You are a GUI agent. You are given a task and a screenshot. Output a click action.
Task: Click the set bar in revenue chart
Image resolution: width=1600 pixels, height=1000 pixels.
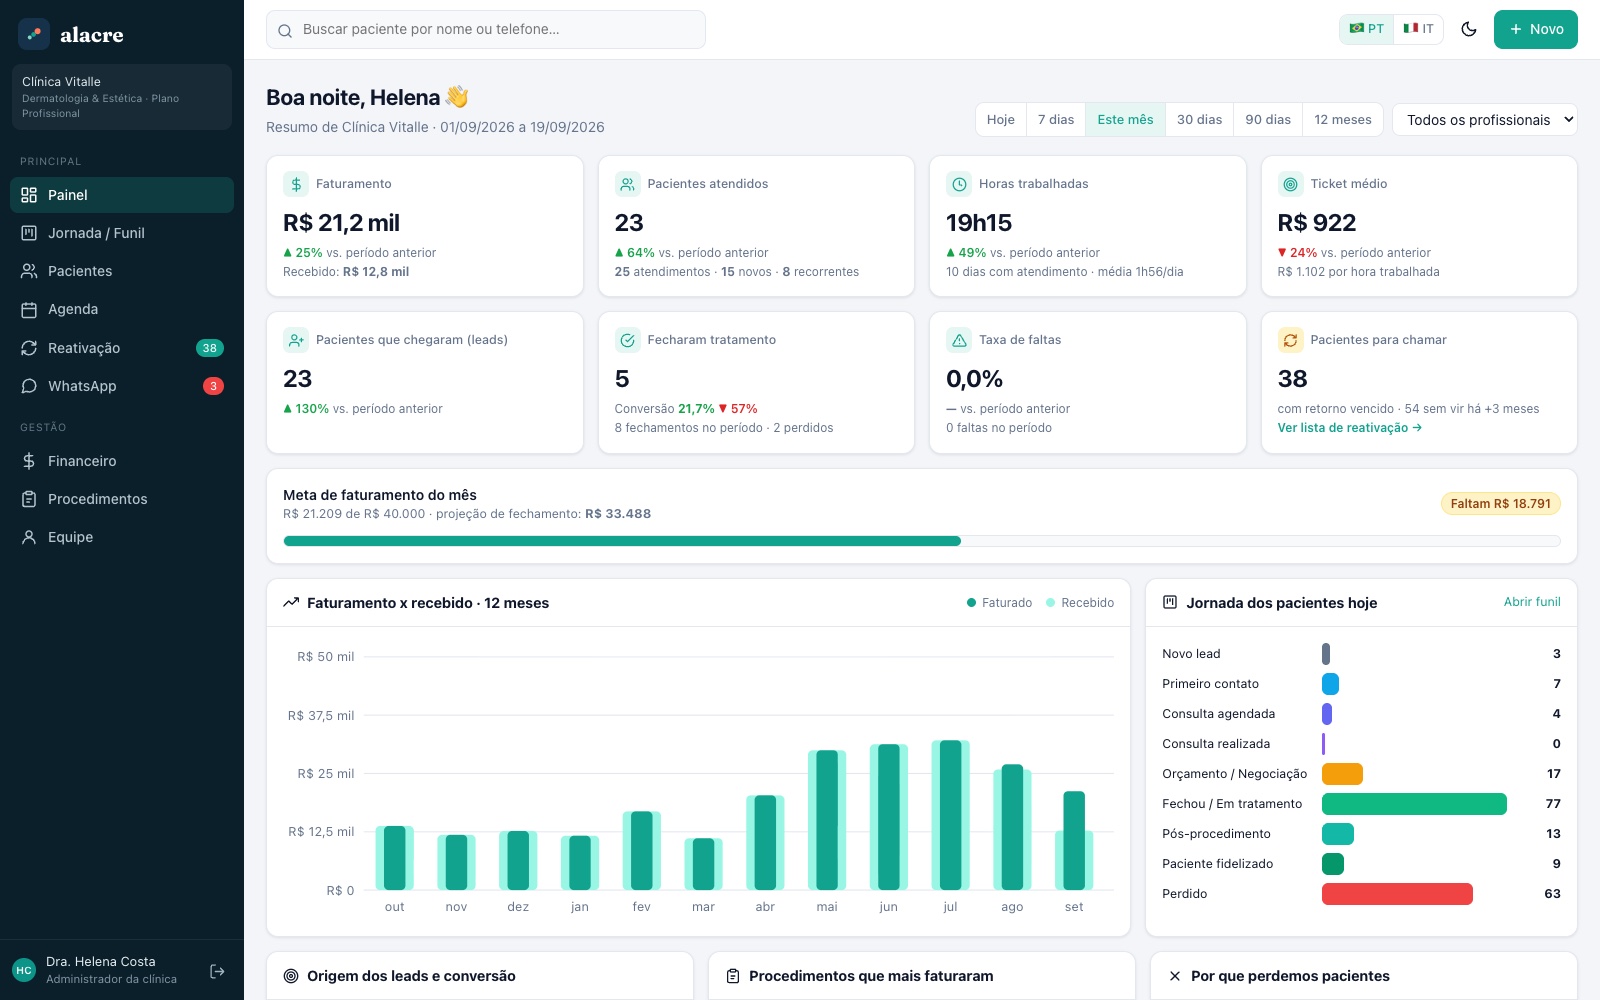[x=1074, y=841]
